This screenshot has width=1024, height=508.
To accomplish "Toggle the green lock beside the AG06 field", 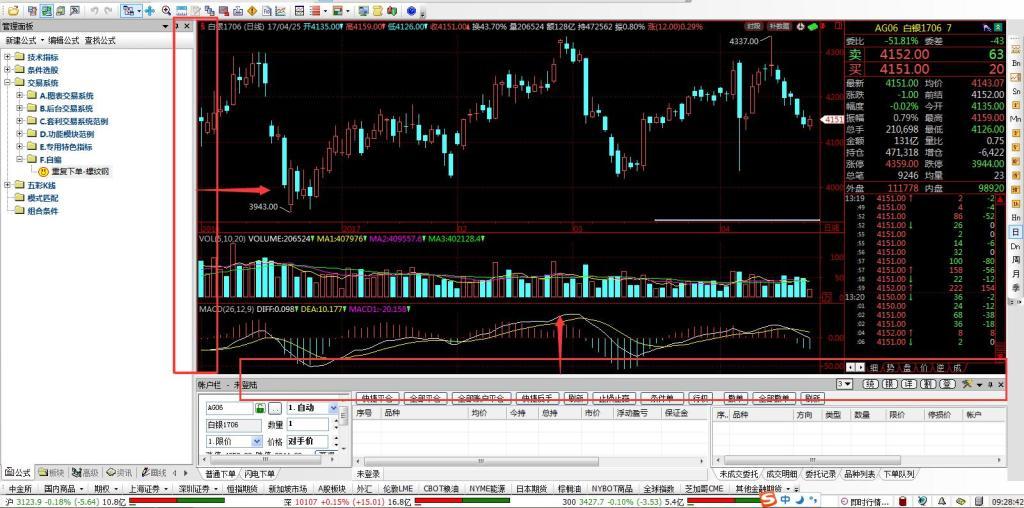I will click(260, 408).
